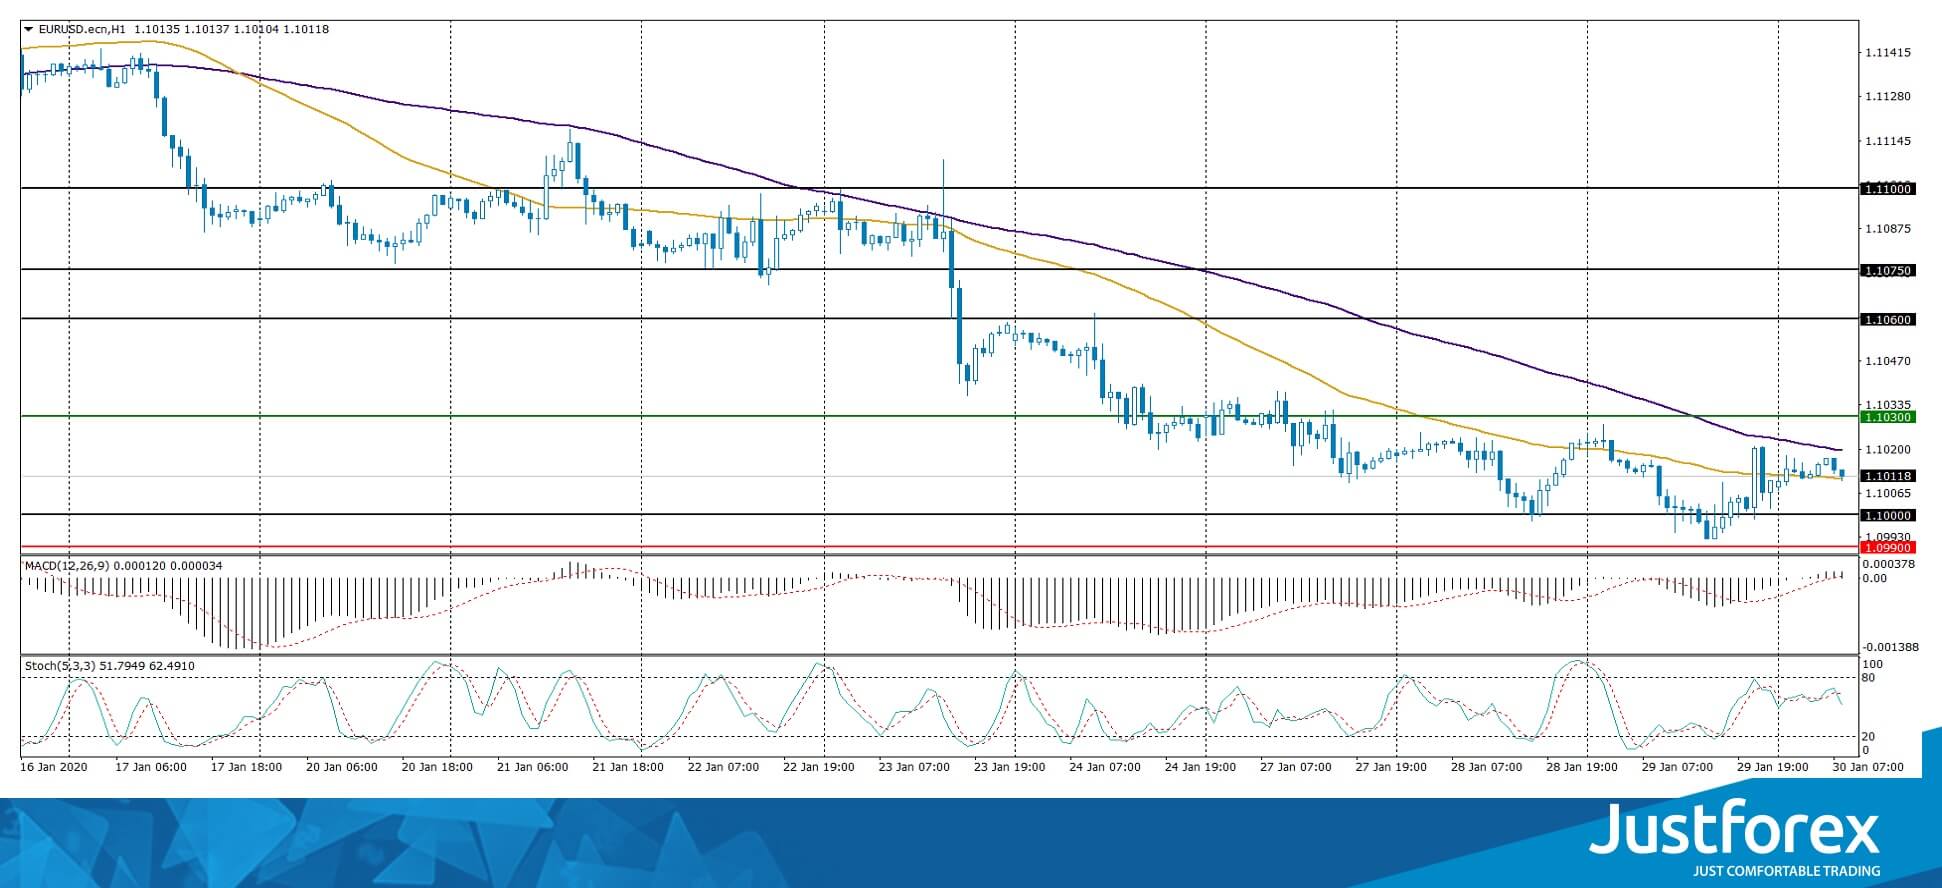Viewport: 1942px width, 888px height.
Task: Click the 29 Jan 07:00 time label
Action: click(x=1677, y=767)
